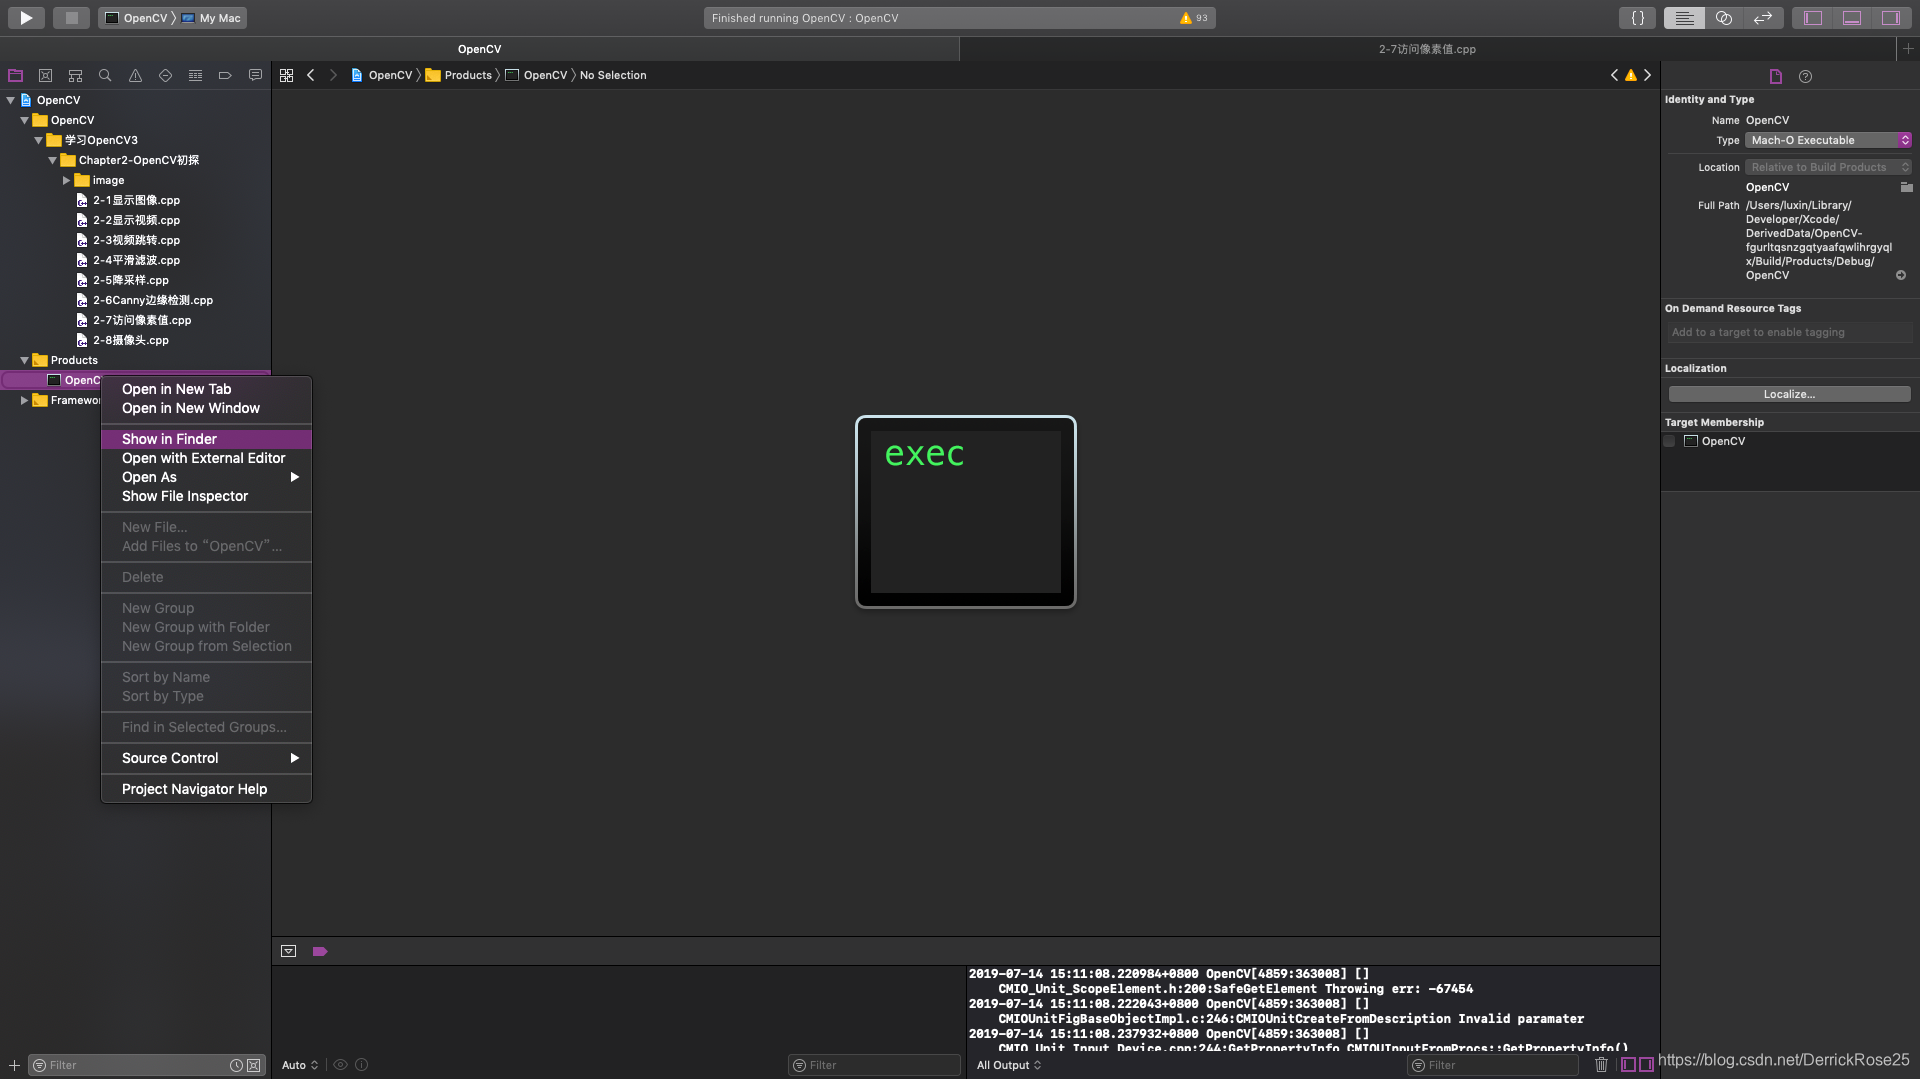Viewport: 1920px width, 1079px height.
Task: Open the report navigator
Action: (x=255, y=75)
